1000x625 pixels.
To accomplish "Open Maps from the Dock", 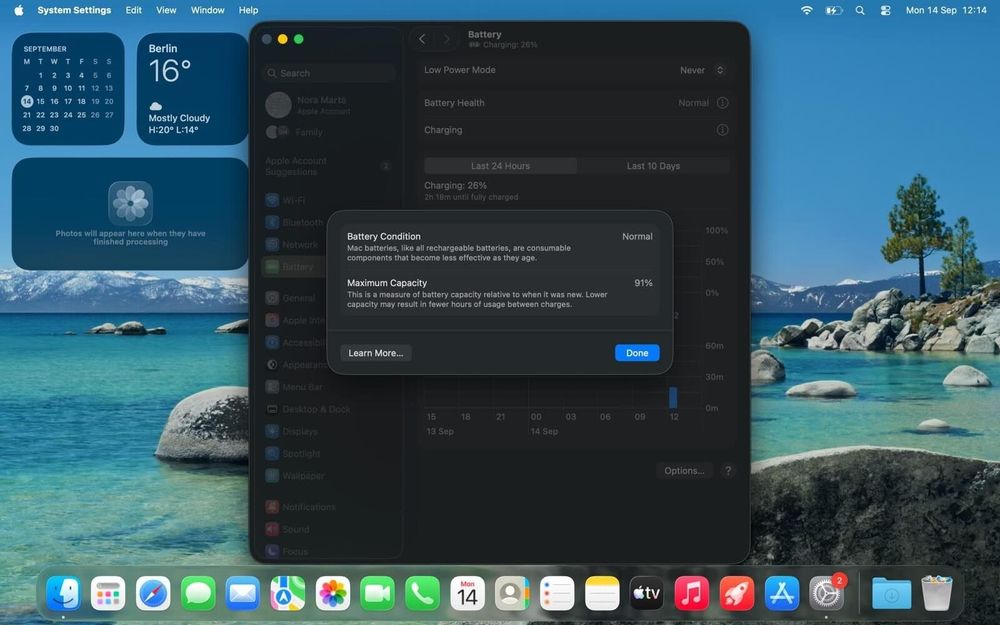I will click(288, 593).
